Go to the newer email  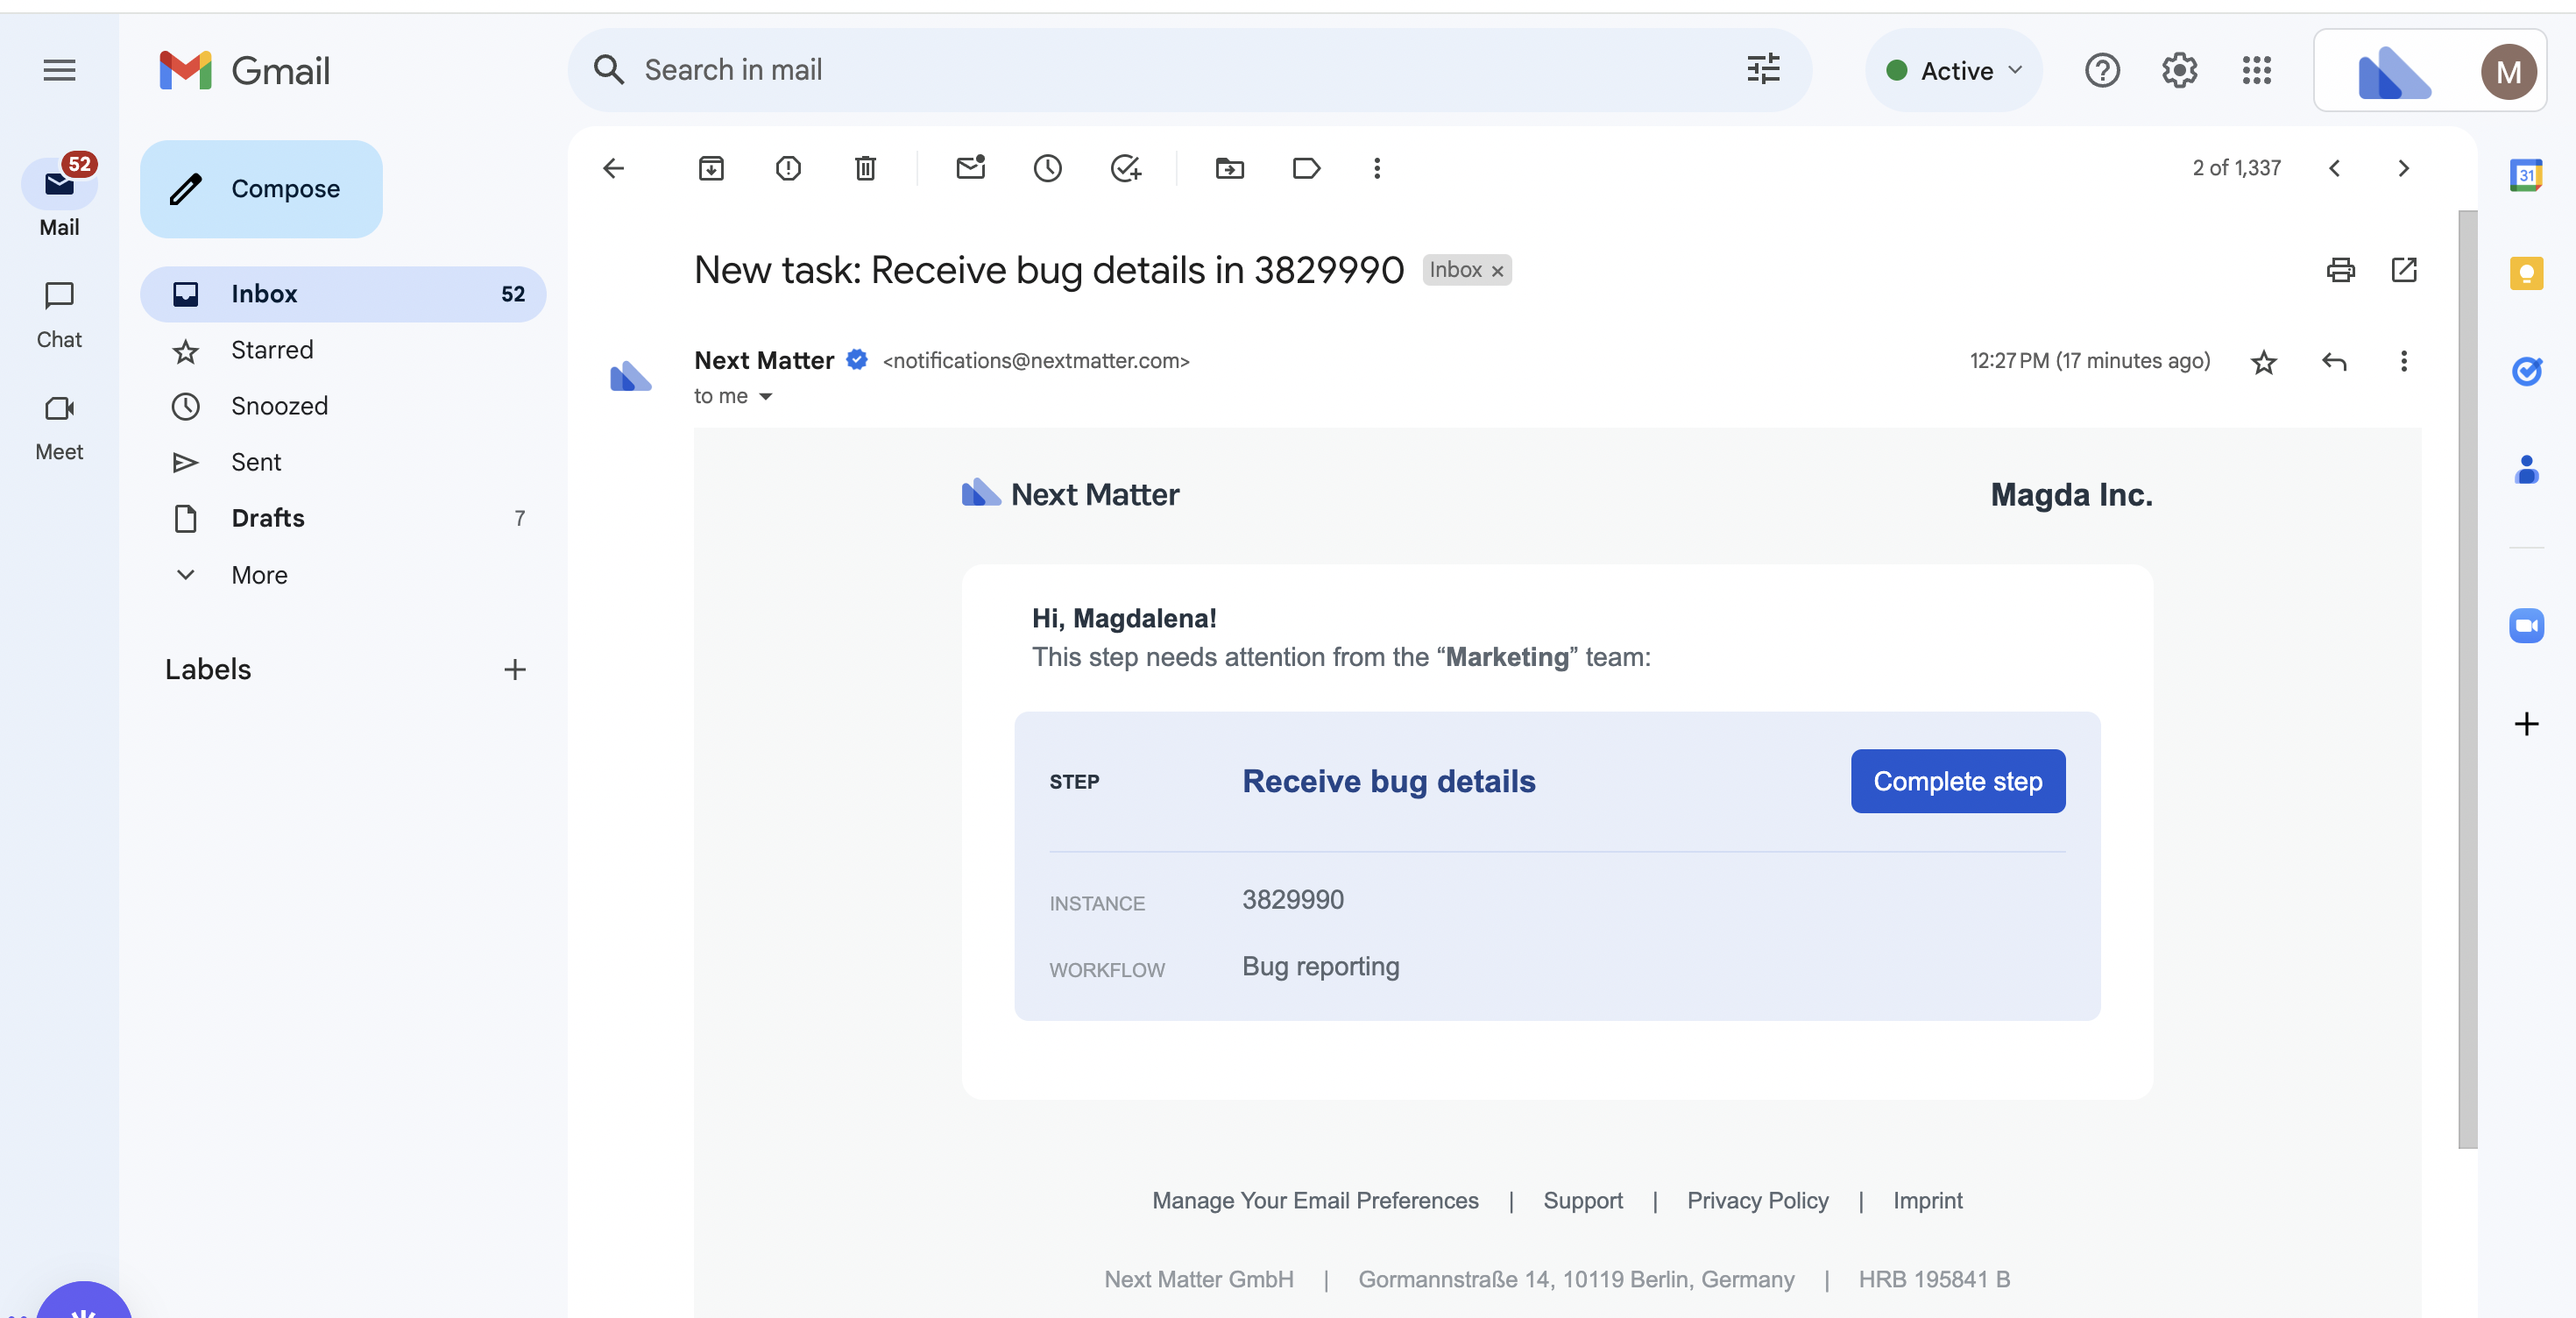pos(2335,168)
